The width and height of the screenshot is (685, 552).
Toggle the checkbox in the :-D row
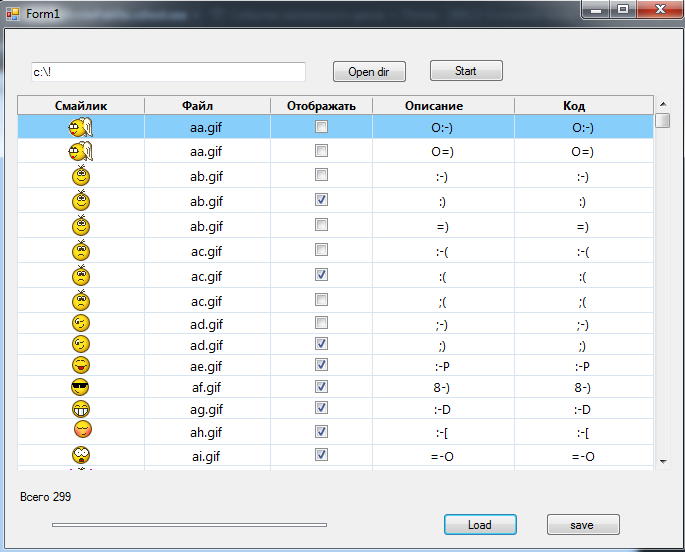[321, 408]
